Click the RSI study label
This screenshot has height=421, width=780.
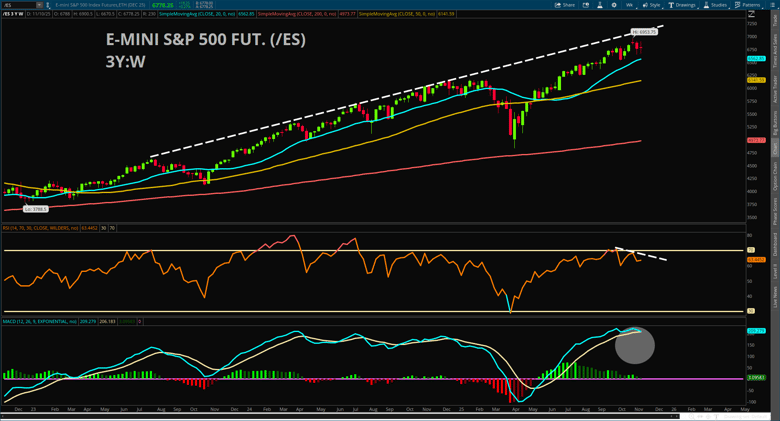point(40,228)
